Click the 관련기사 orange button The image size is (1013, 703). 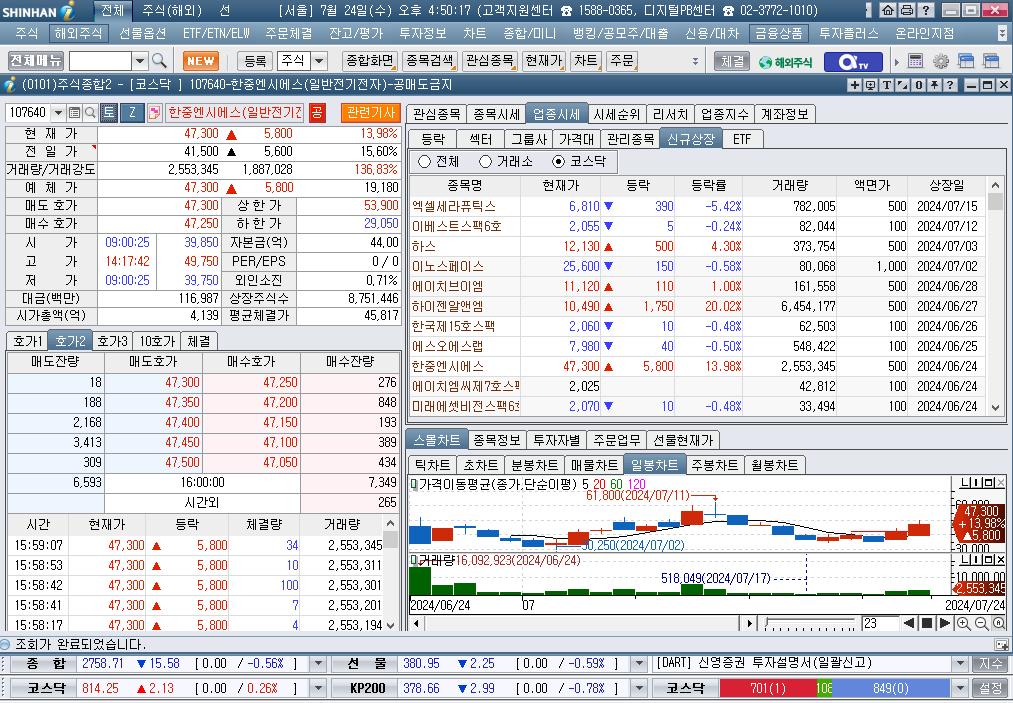[x=371, y=112]
